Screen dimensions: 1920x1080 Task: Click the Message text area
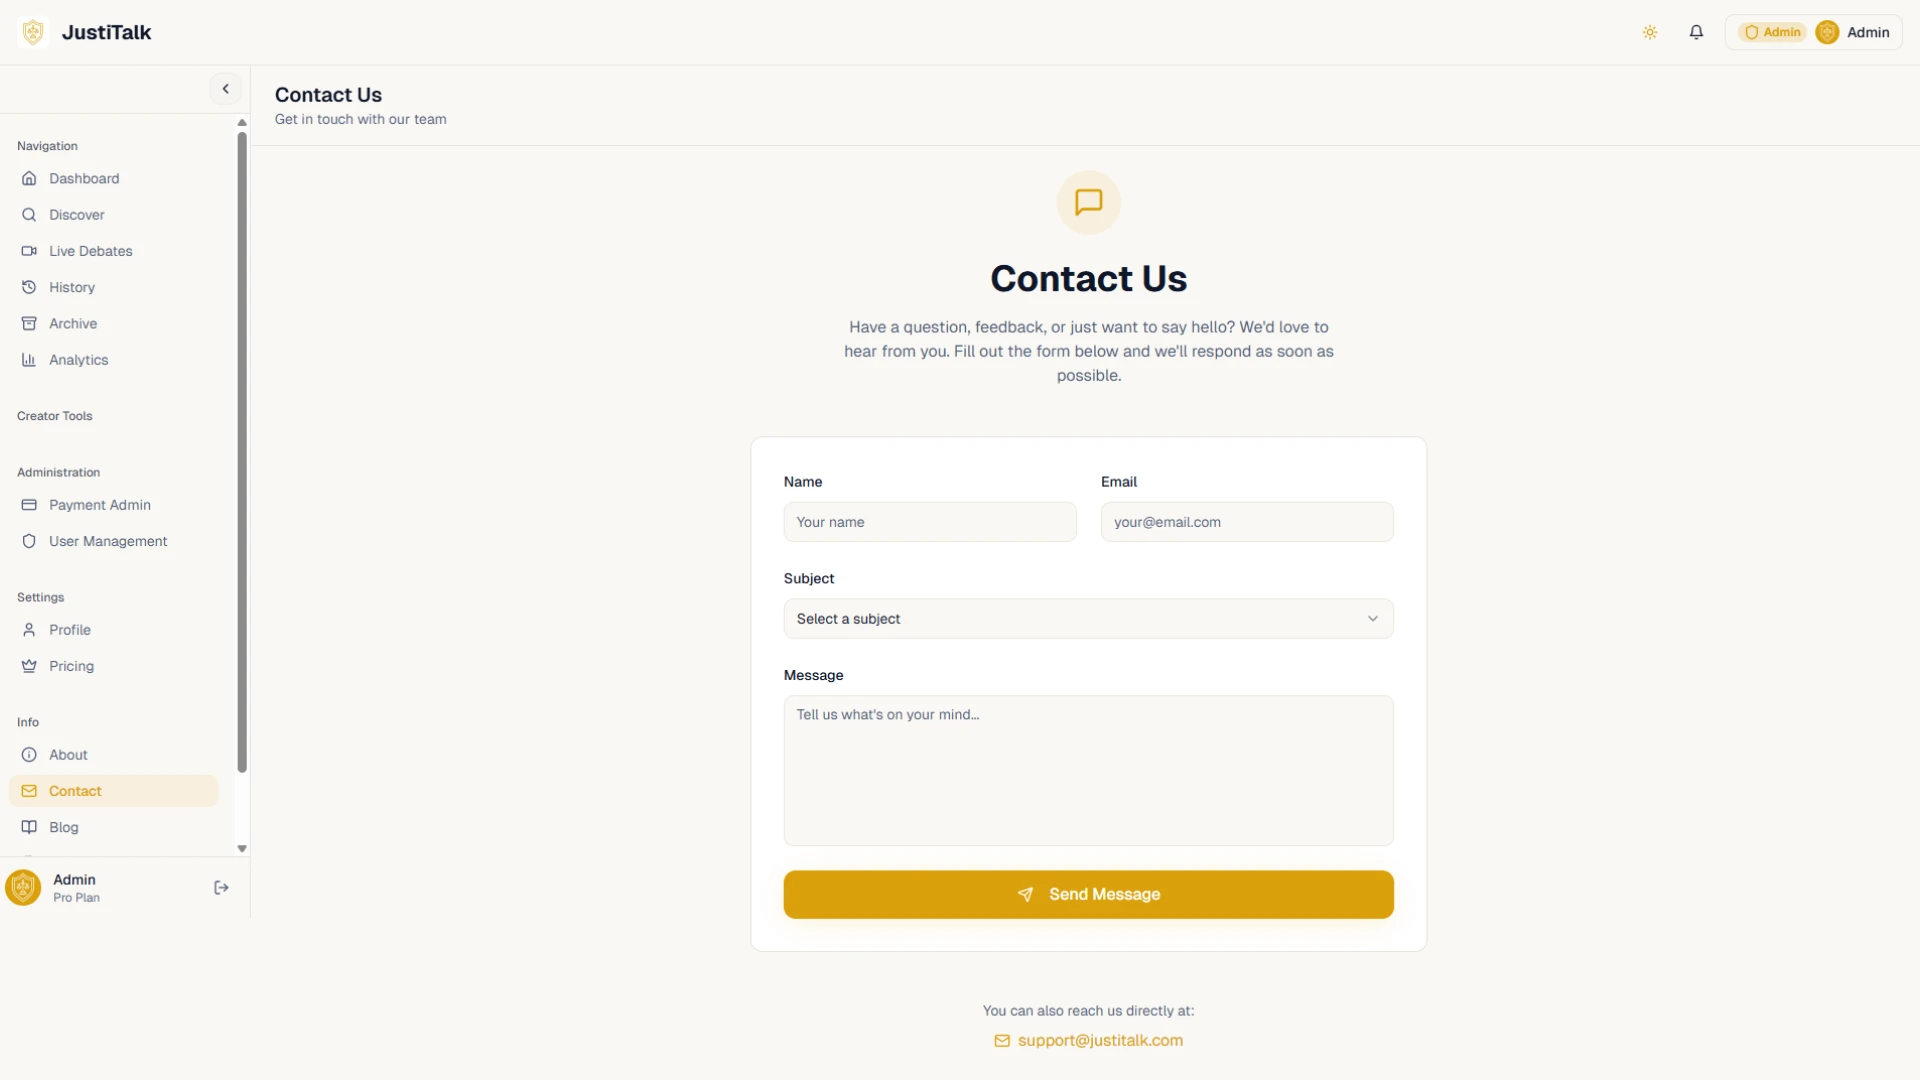tap(1088, 771)
